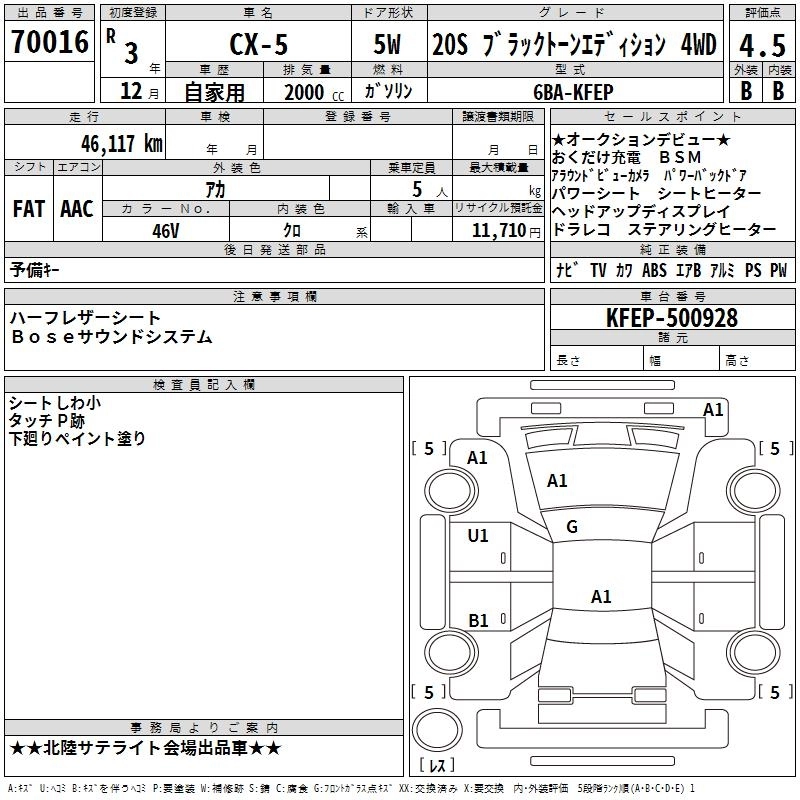
Task: Click PW in genuine equipment
Action: pos(779,270)
